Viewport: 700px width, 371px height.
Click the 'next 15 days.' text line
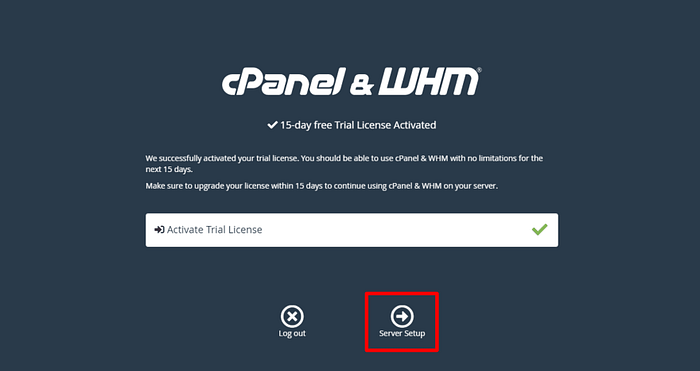pos(169,170)
